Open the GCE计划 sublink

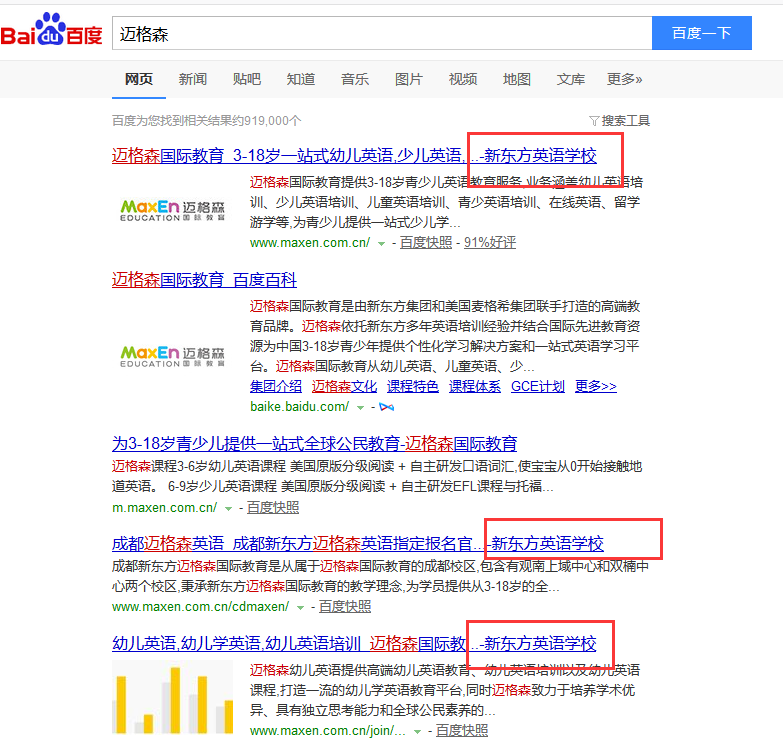coord(538,386)
